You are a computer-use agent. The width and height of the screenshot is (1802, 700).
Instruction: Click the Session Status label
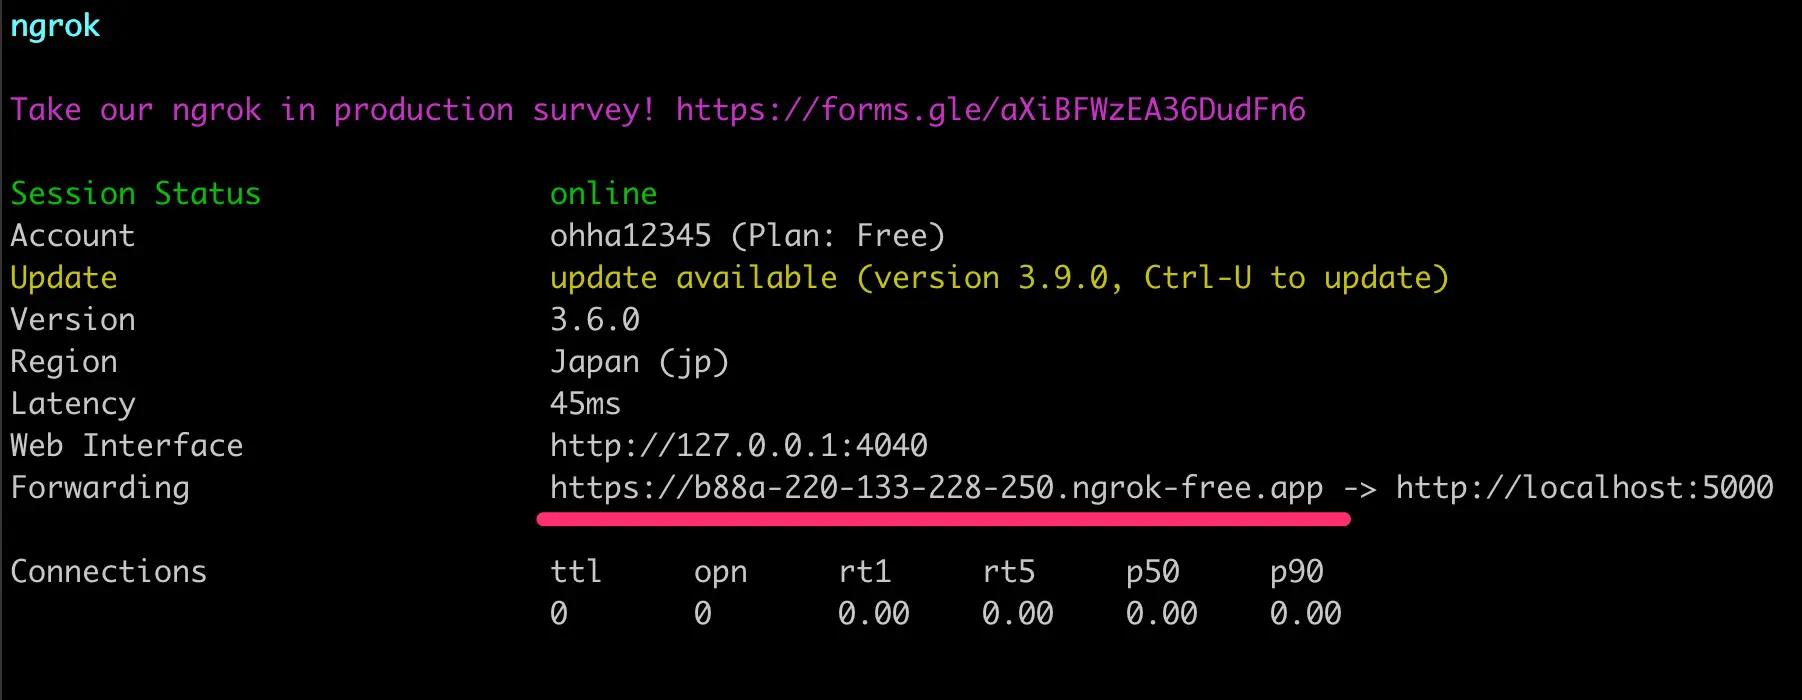(x=135, y=194)
